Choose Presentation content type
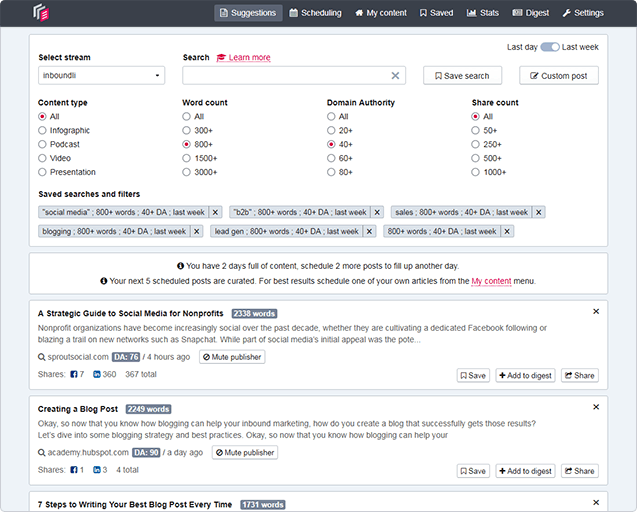Viewport: 637px width, 512px height. point(42,172)
